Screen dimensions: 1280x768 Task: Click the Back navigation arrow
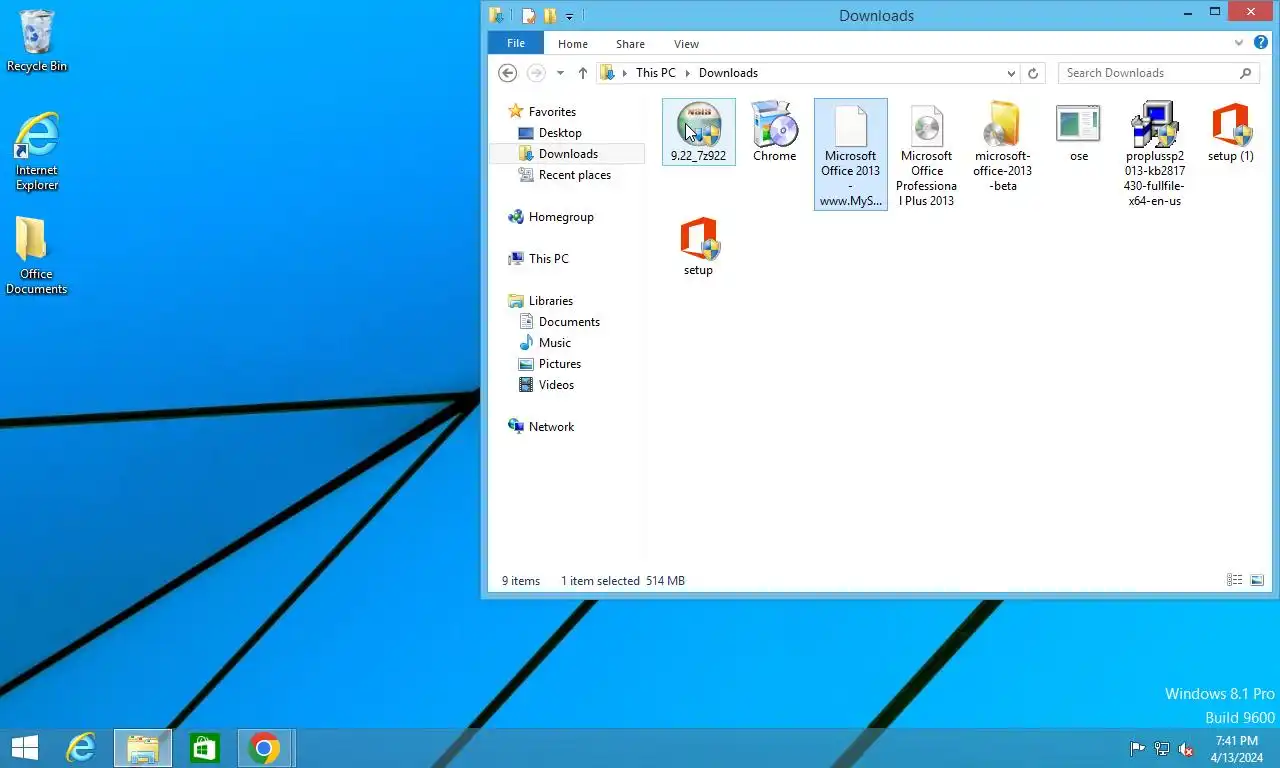point(507,73)
